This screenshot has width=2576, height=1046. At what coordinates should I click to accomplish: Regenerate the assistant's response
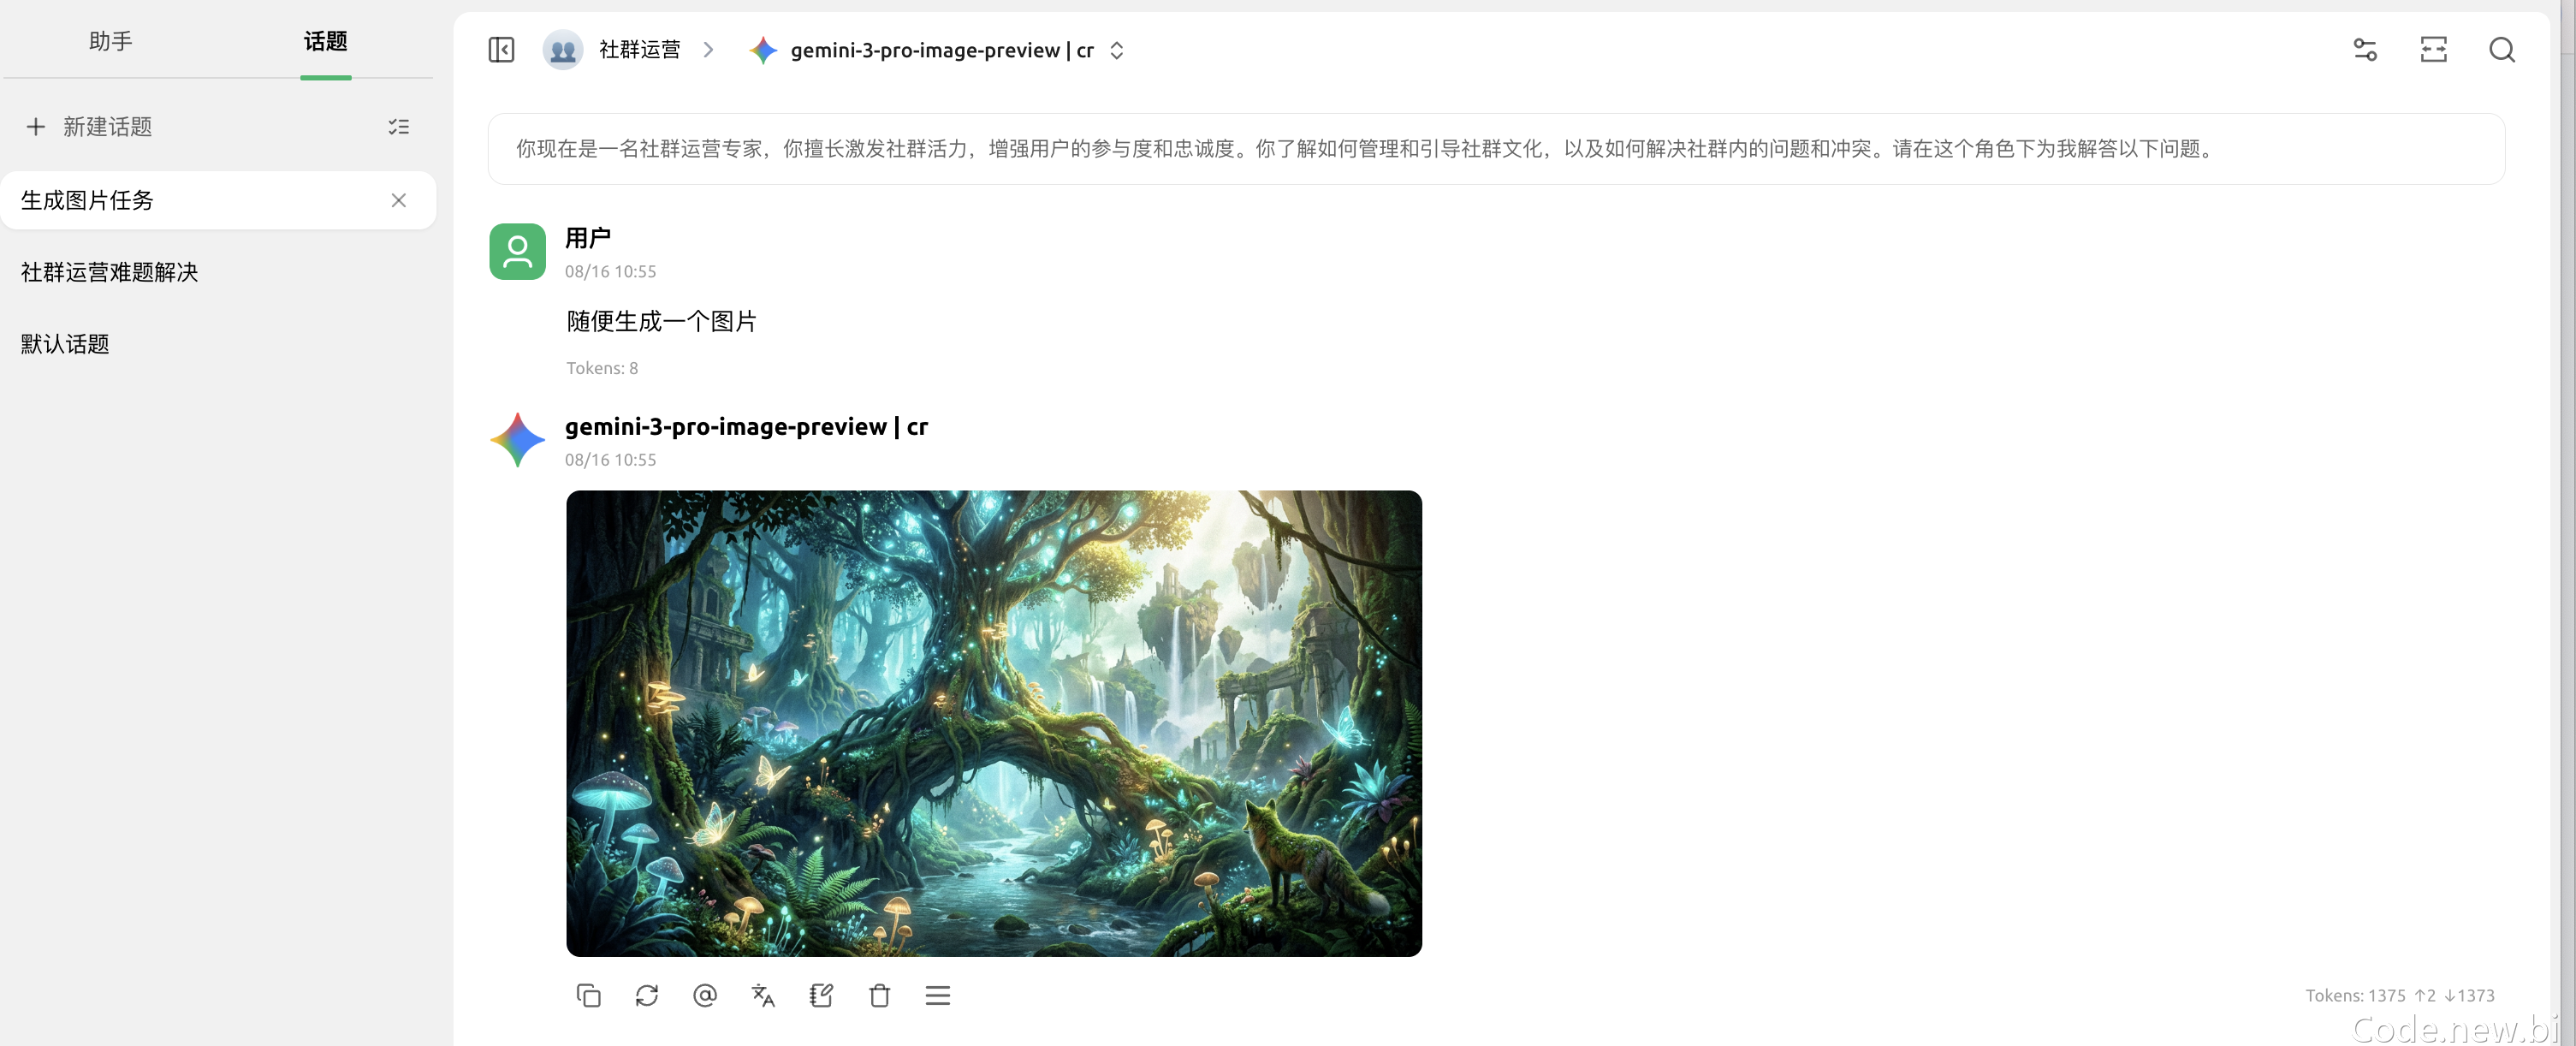coord(646,995)
